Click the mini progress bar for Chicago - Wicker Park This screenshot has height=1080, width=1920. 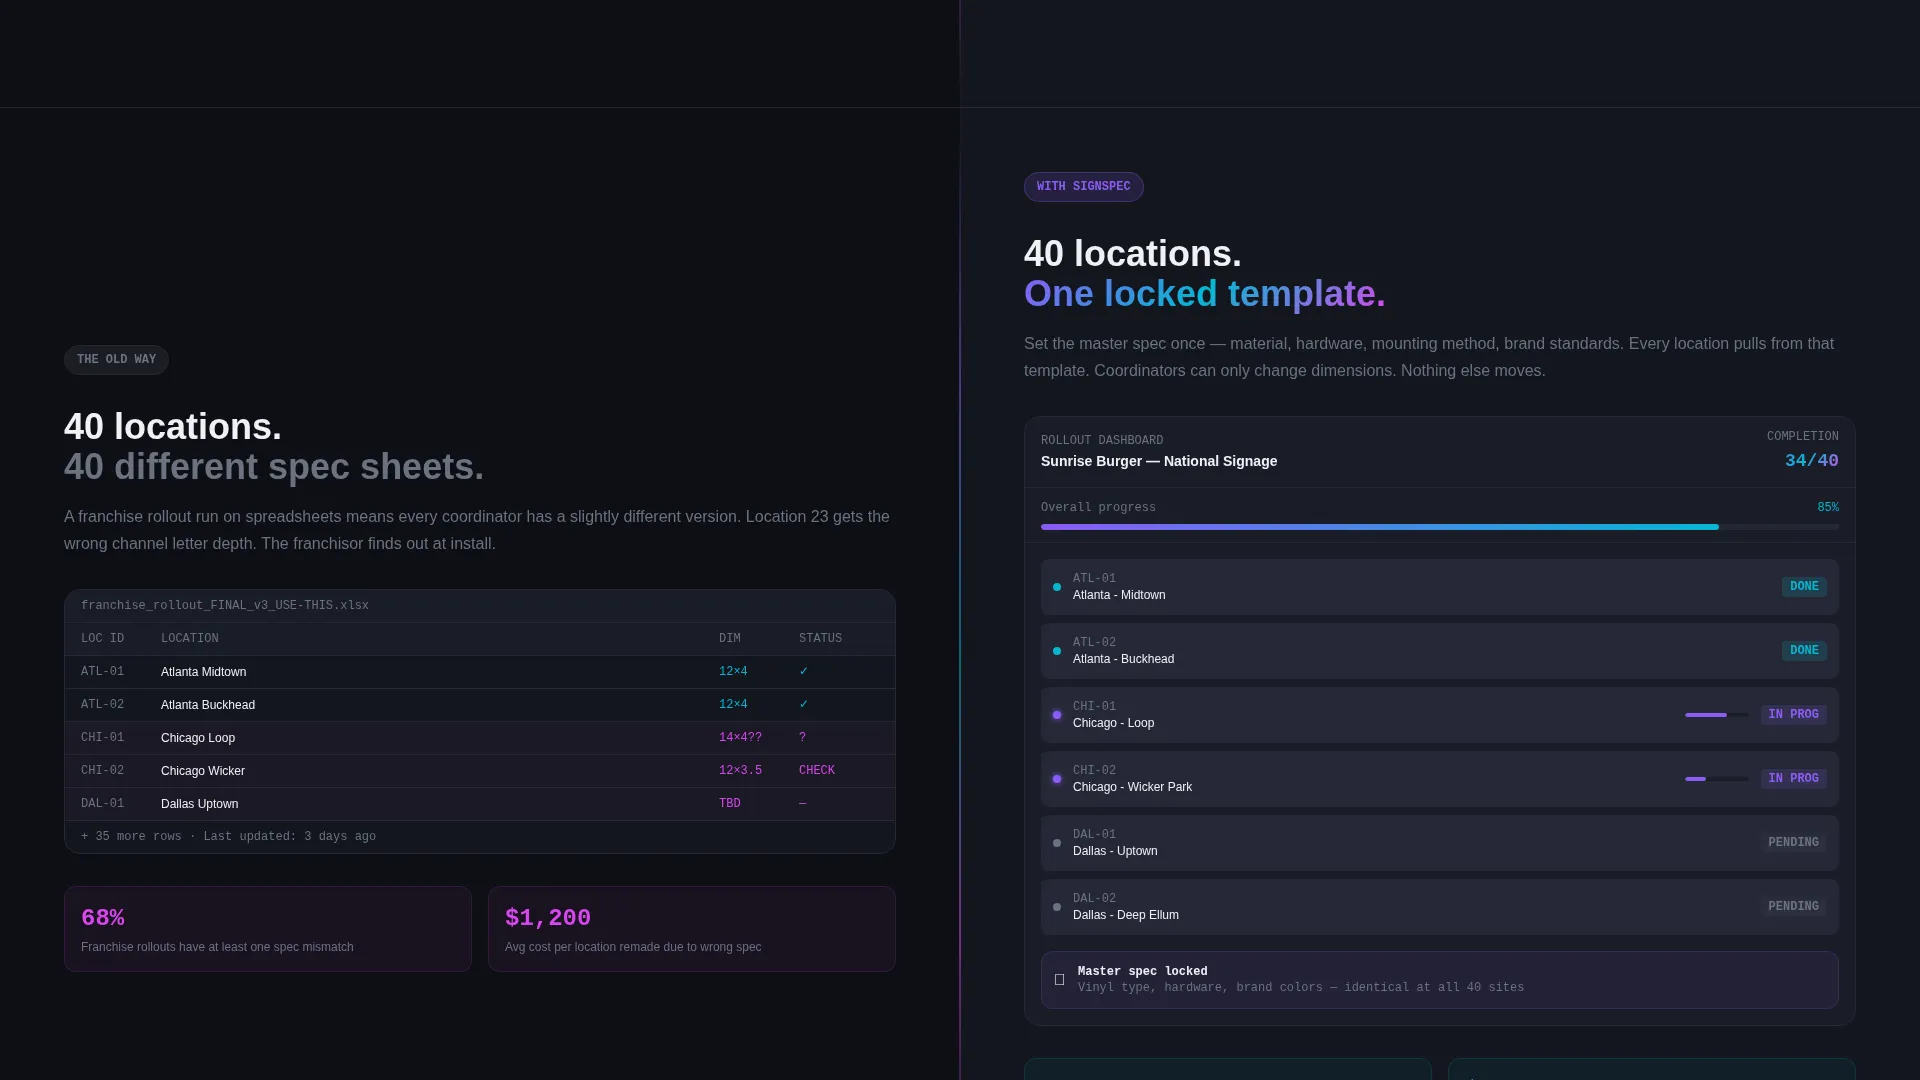coord(1717,779)
